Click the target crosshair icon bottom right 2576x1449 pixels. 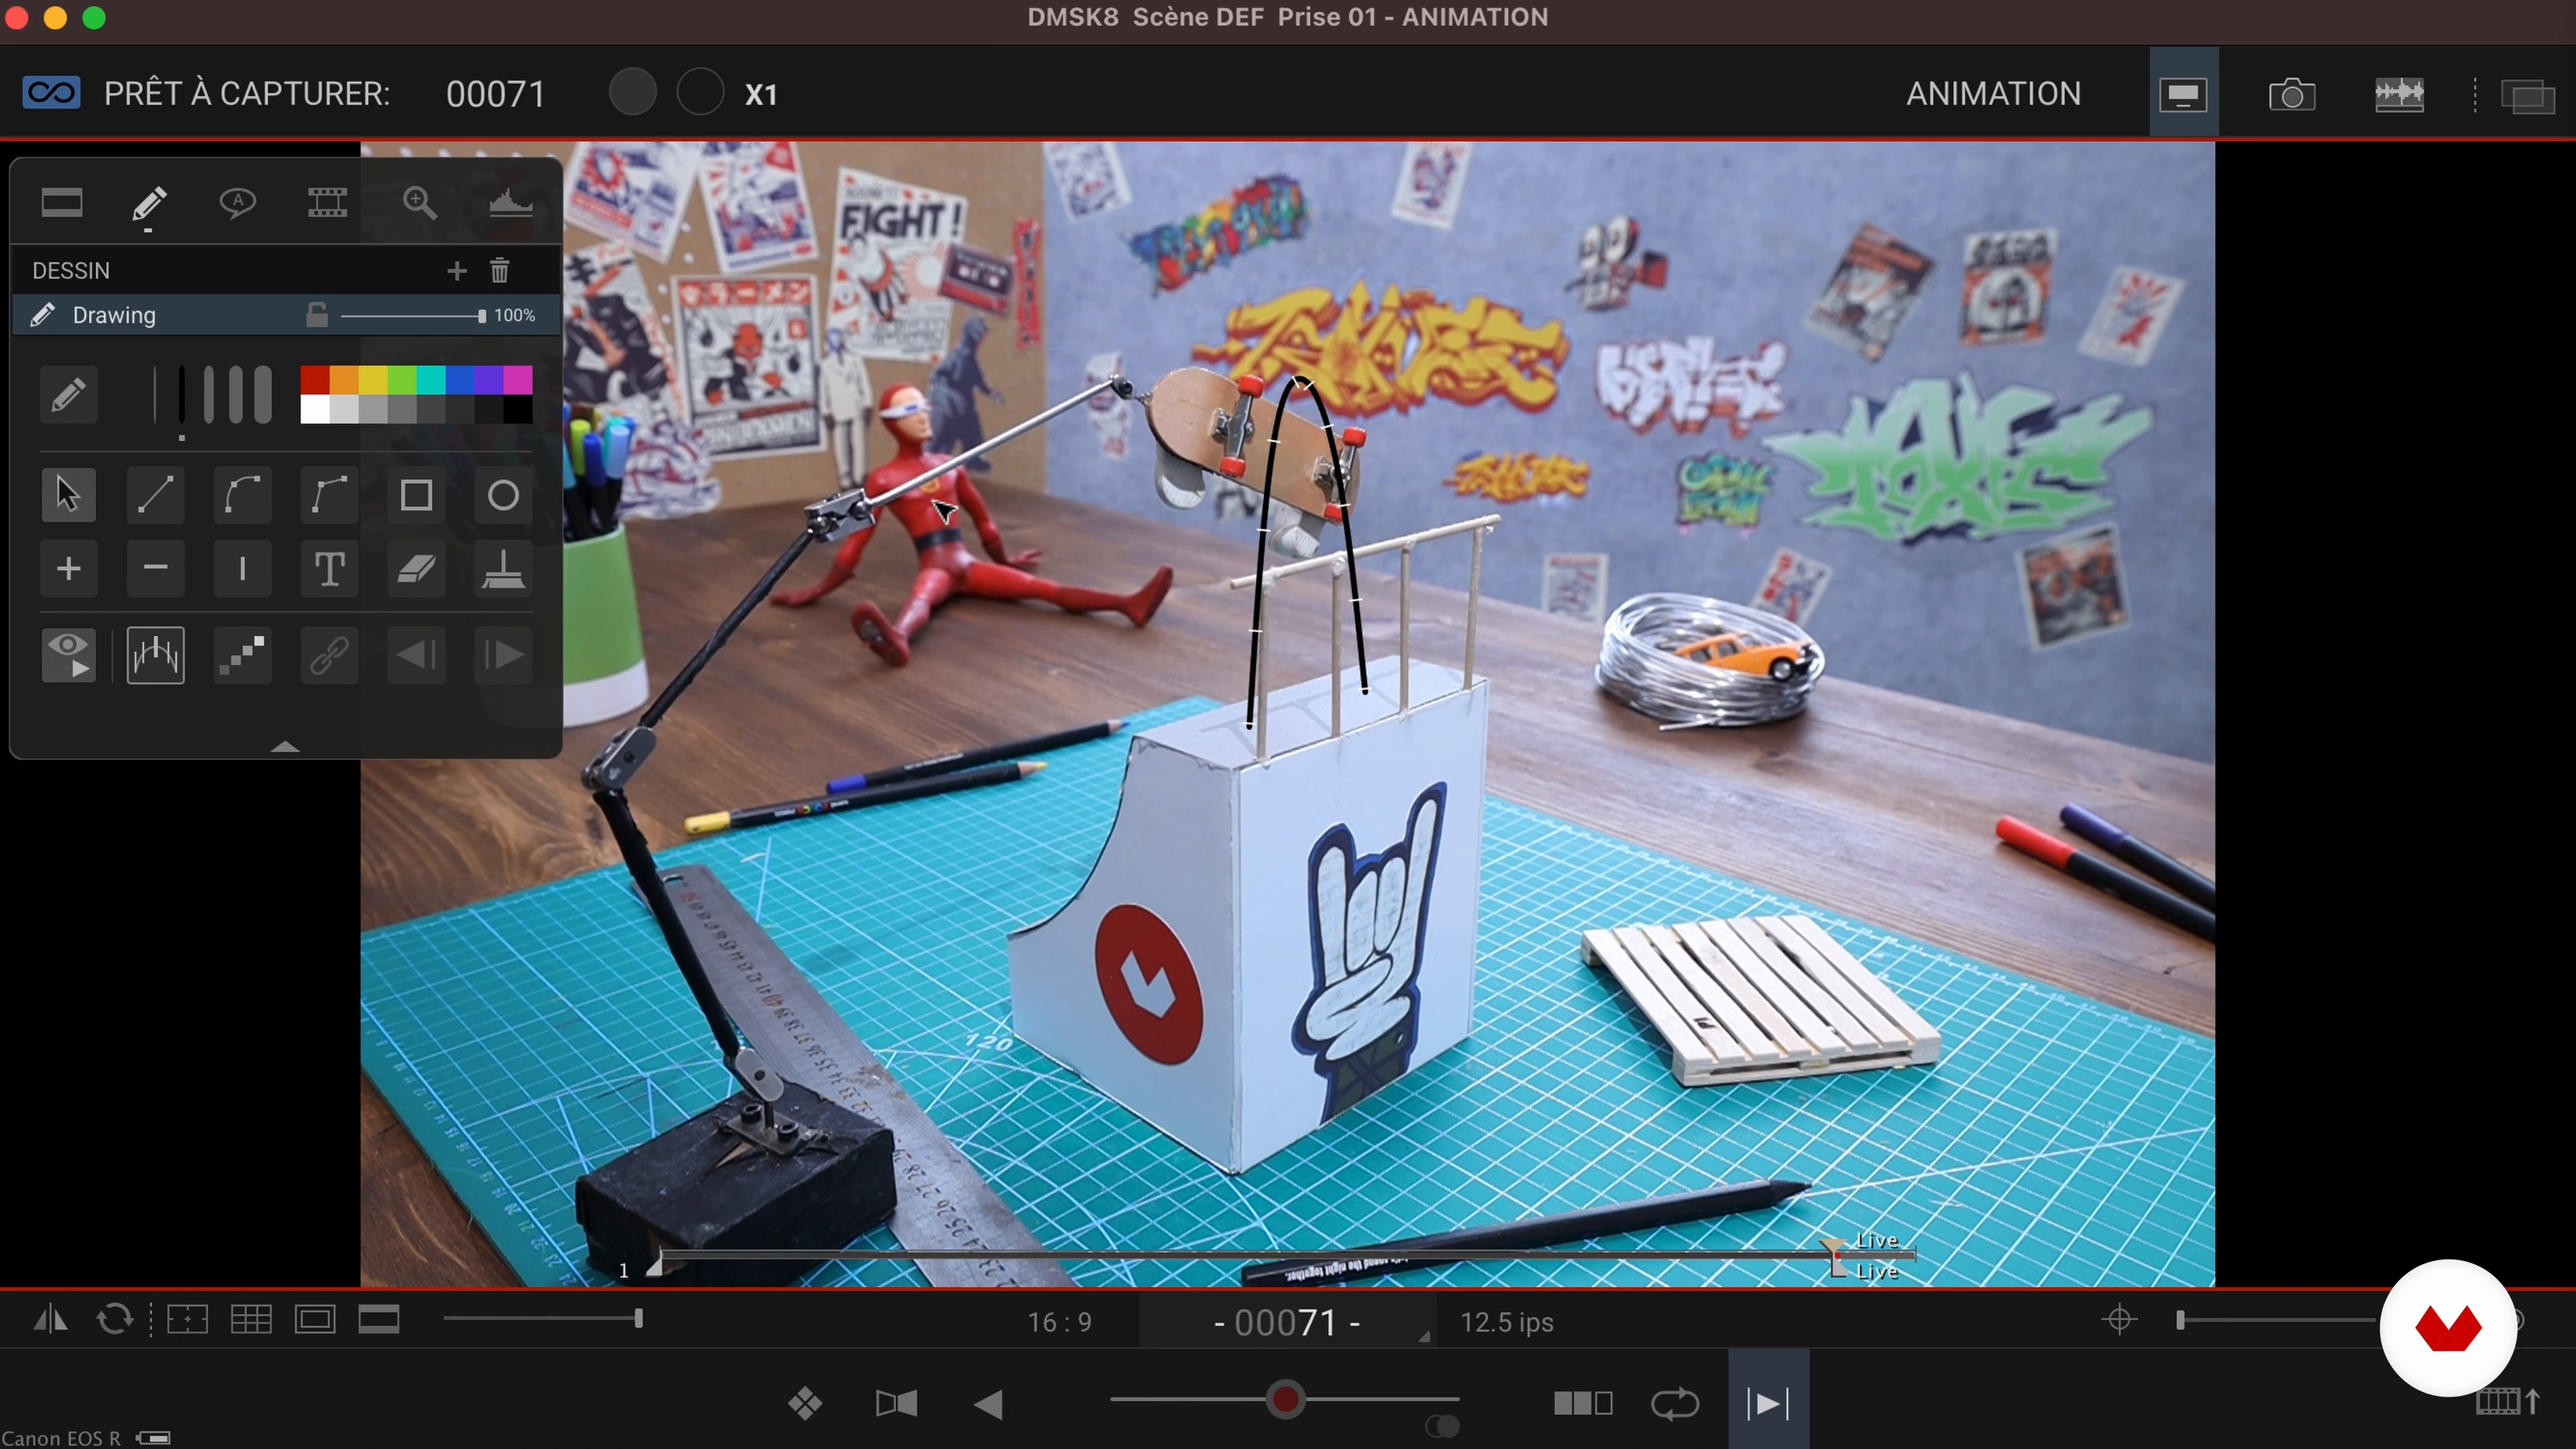(x=2119, y=1320)
